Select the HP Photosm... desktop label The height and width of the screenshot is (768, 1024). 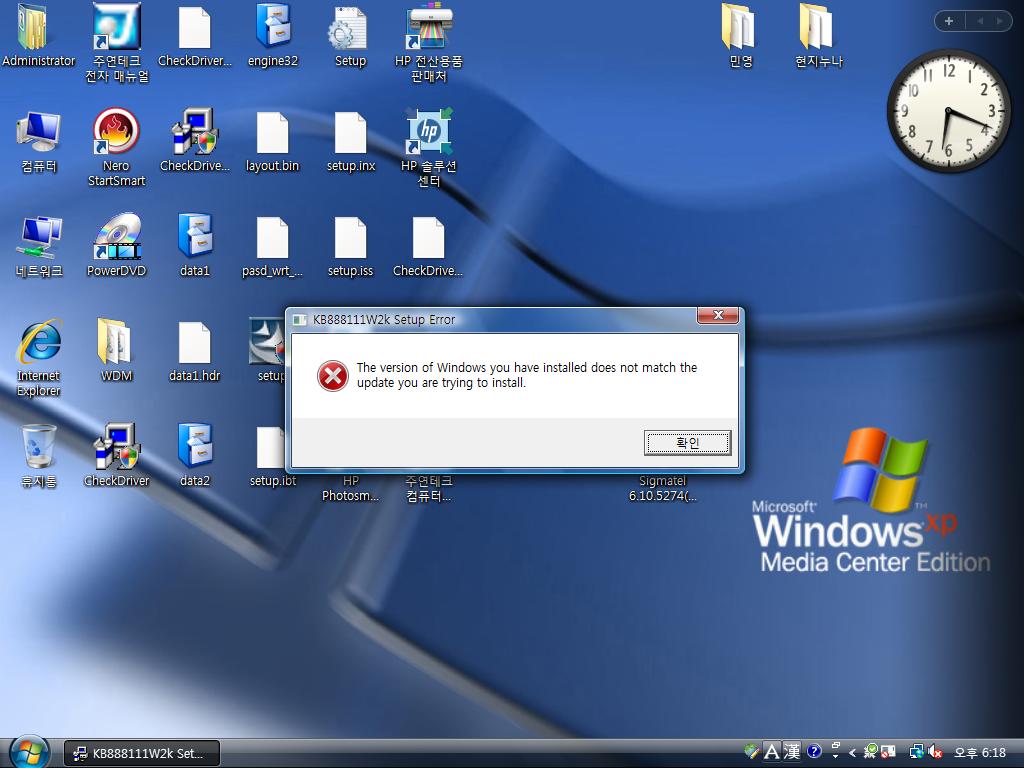point(351,488)
